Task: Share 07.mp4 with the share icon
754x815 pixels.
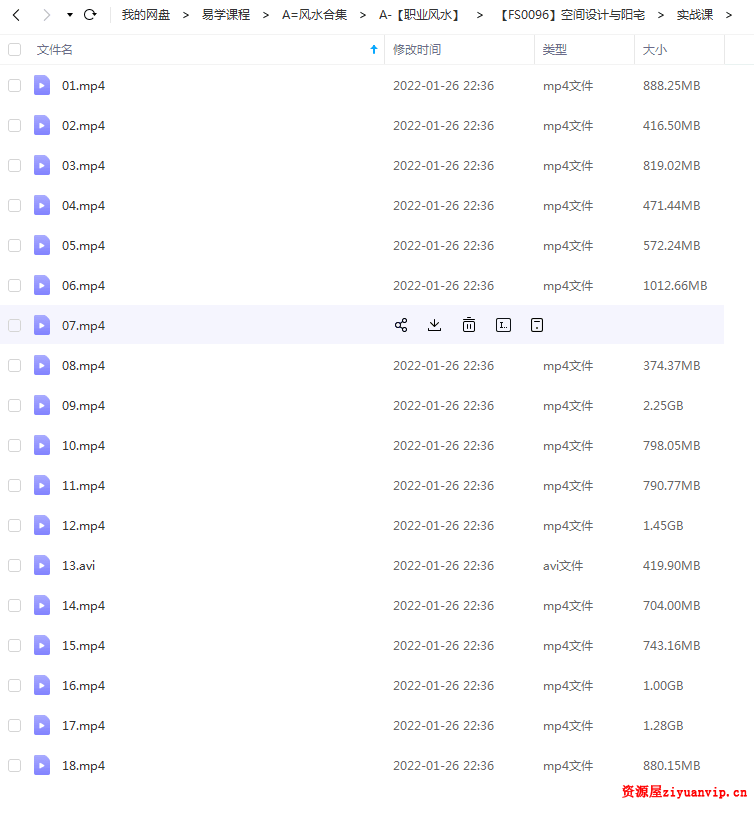Action: pyautogui.click(x=401, y=325)
